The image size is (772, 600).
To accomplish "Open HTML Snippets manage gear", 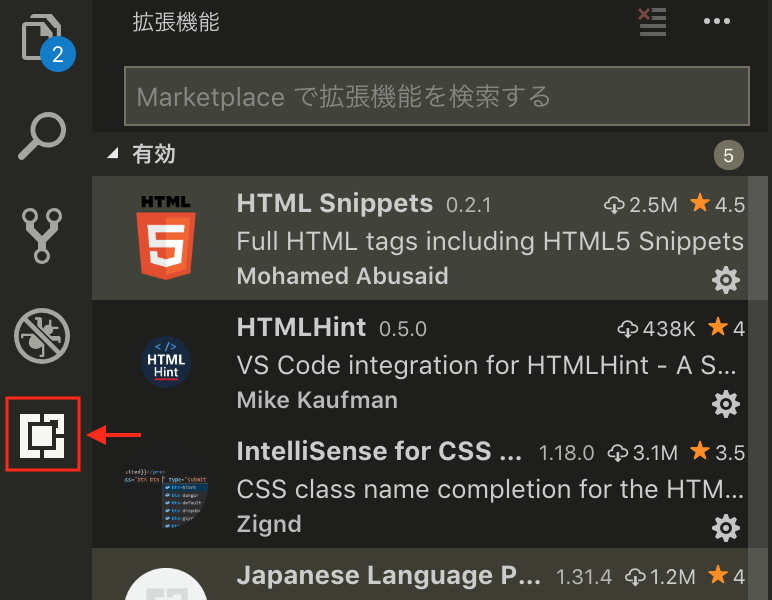I will [x=726, y=280].
